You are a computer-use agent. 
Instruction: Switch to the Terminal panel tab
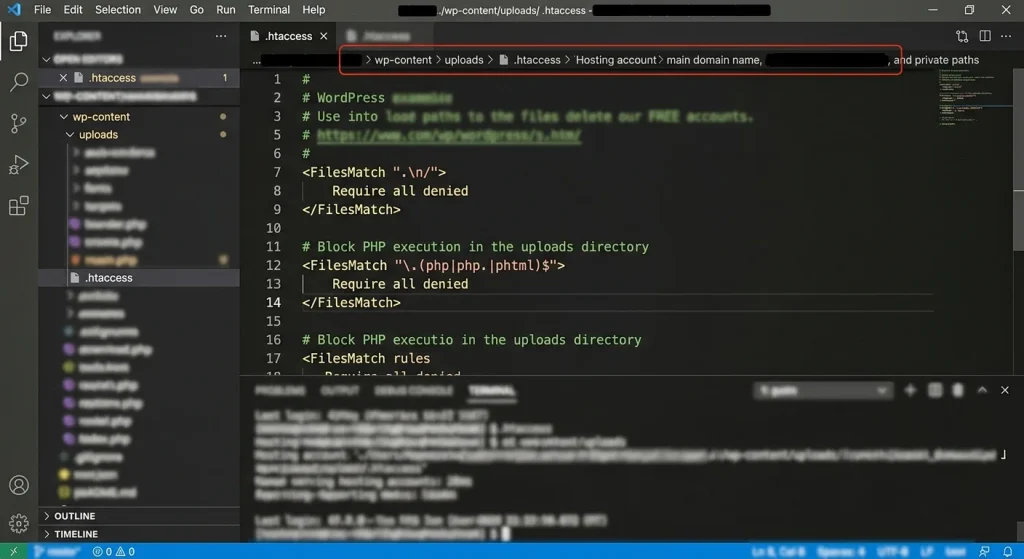(492, 391)
